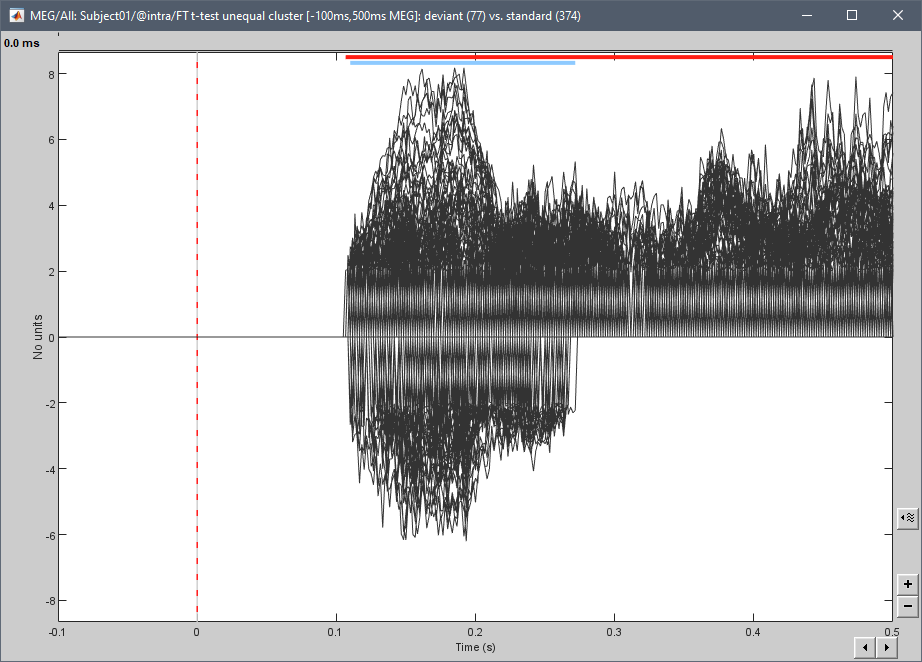Click the 0.0 ms time label
Screen dimensions: 922x662
[22, 44]
